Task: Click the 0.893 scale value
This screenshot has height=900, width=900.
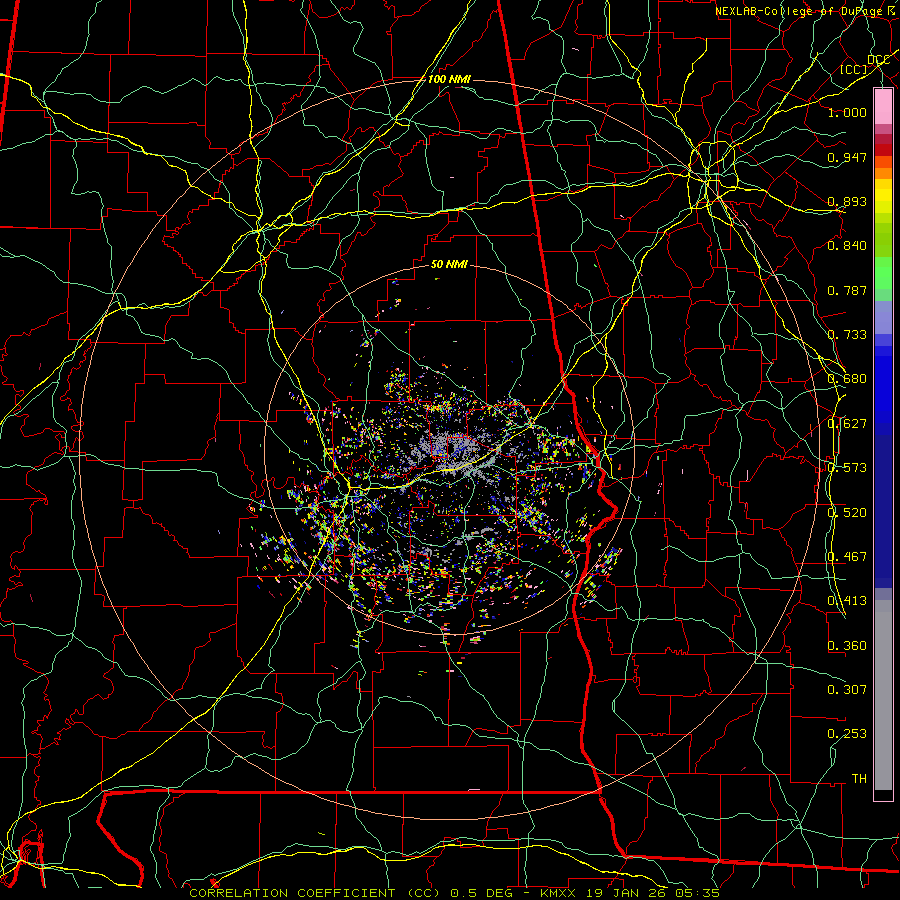Action: pos(847,201)
